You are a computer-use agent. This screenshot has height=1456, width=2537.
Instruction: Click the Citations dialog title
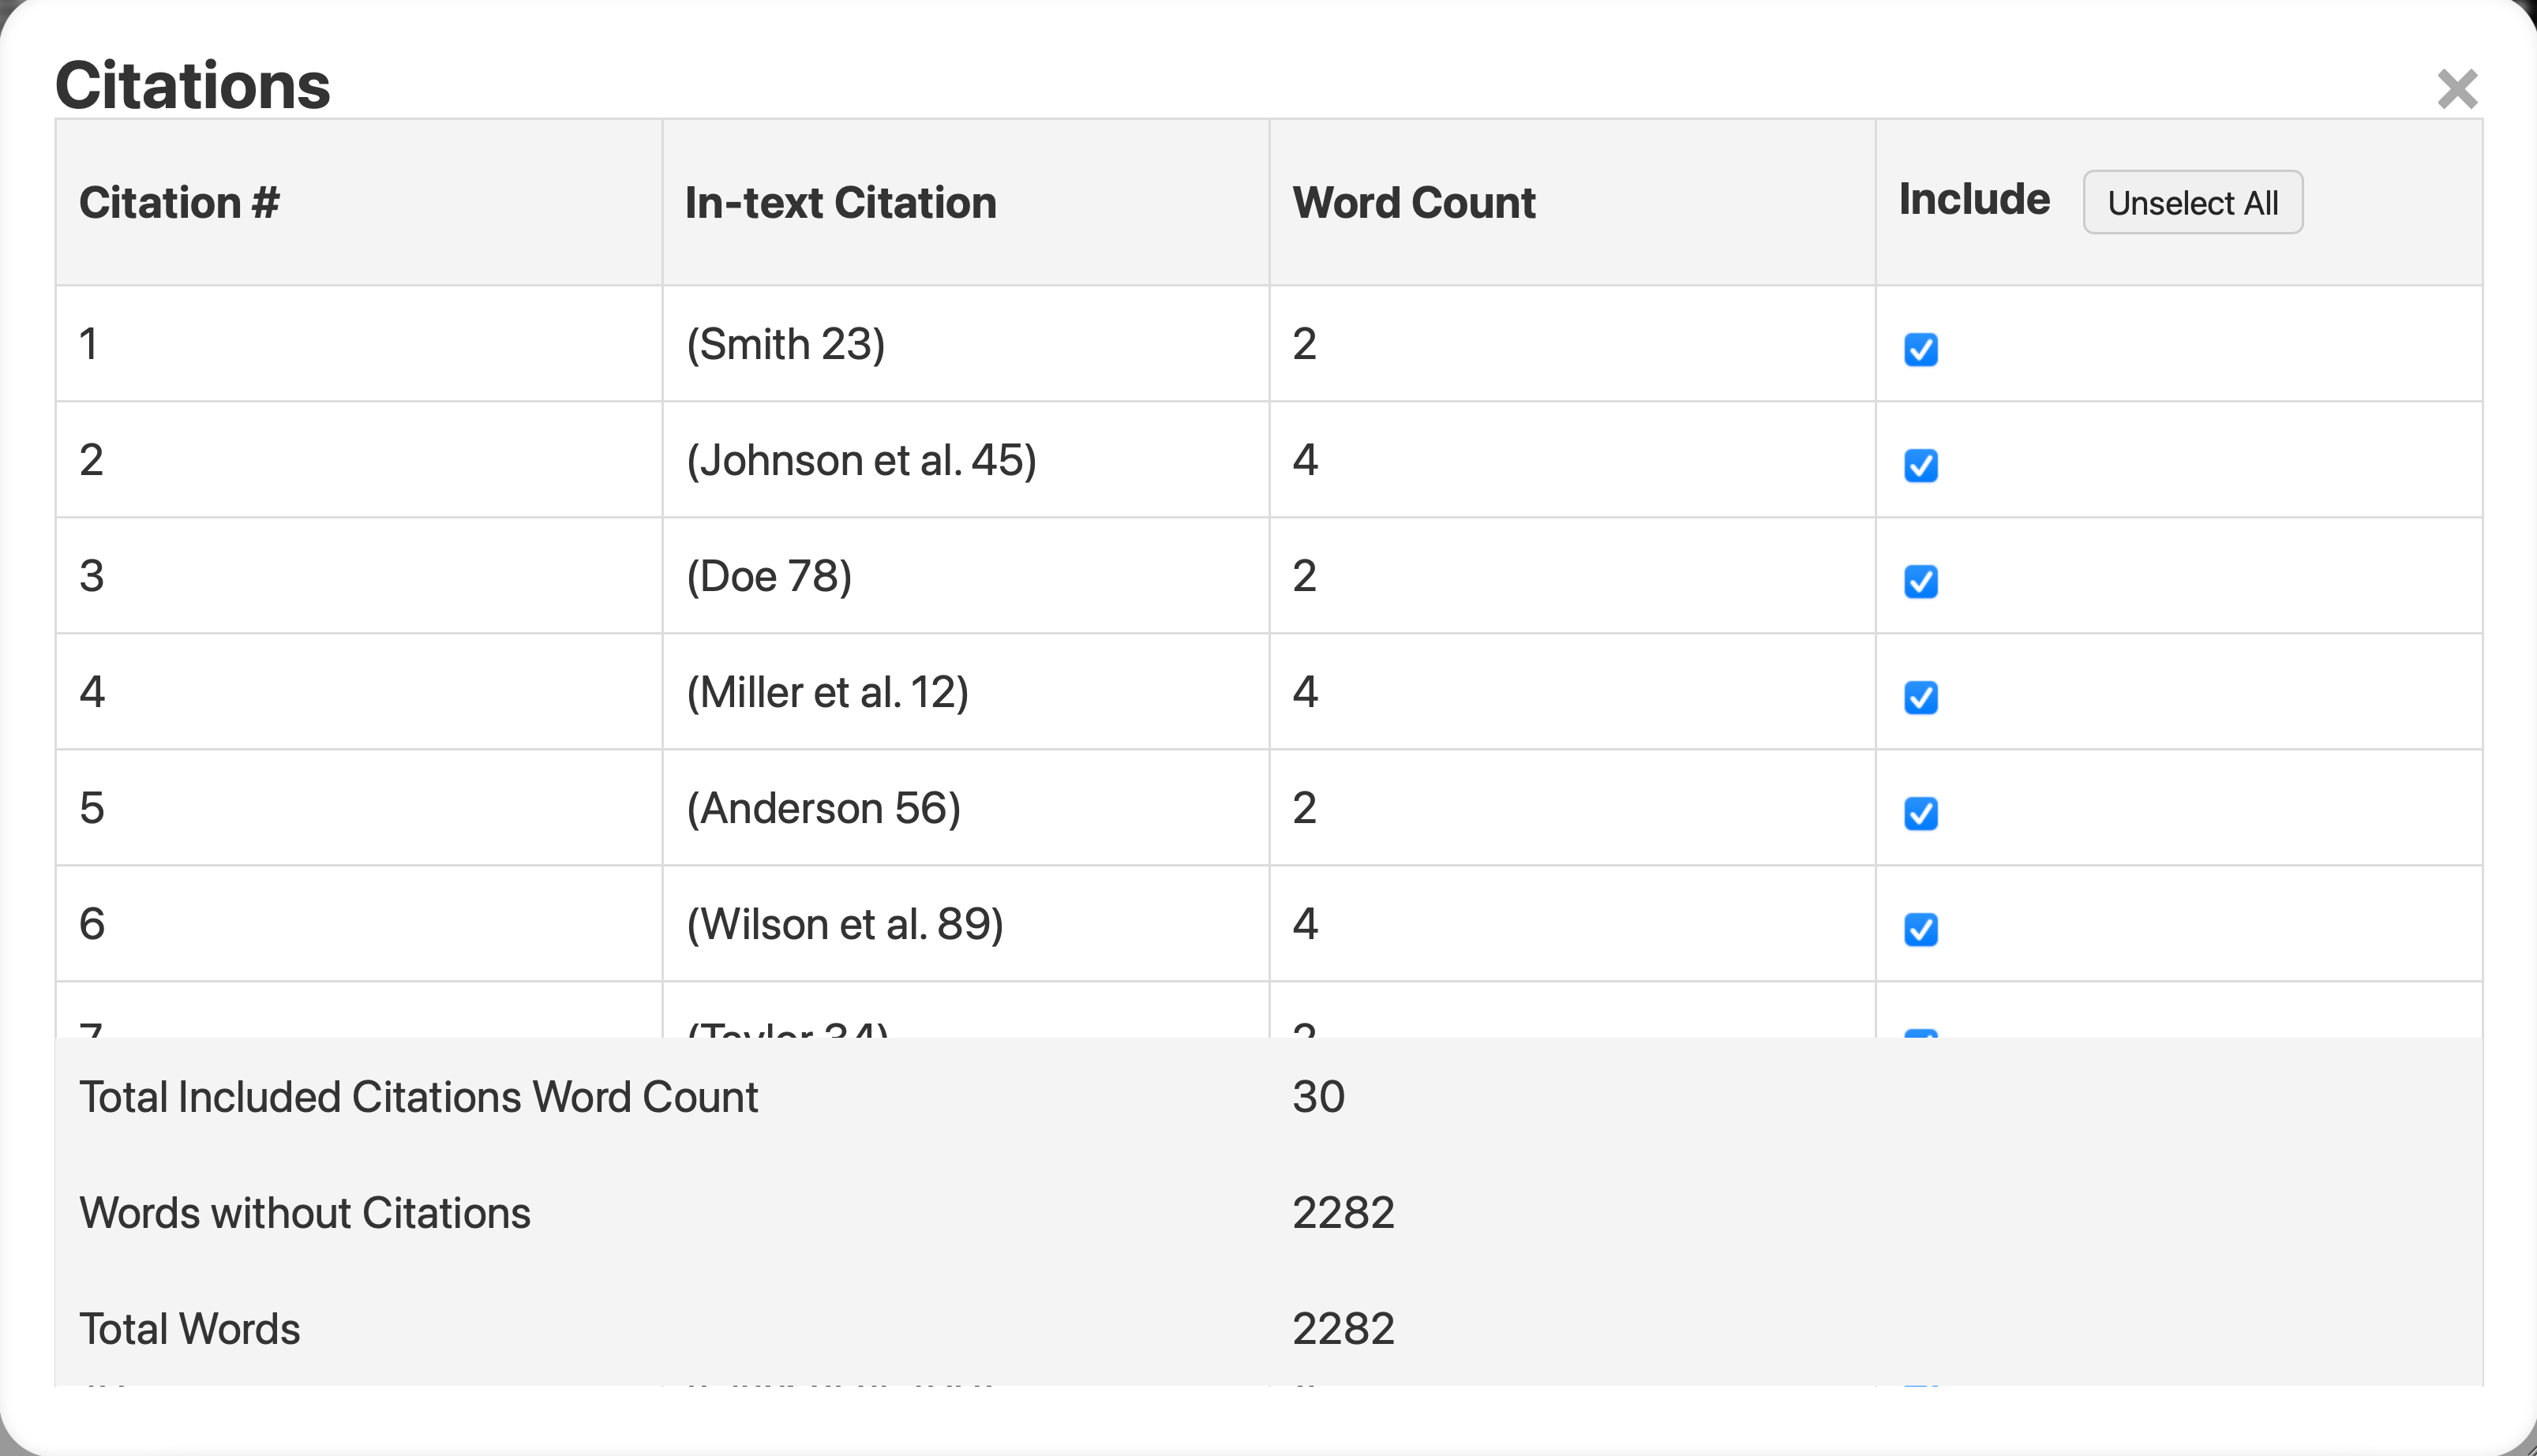click(x=194, y=85)
